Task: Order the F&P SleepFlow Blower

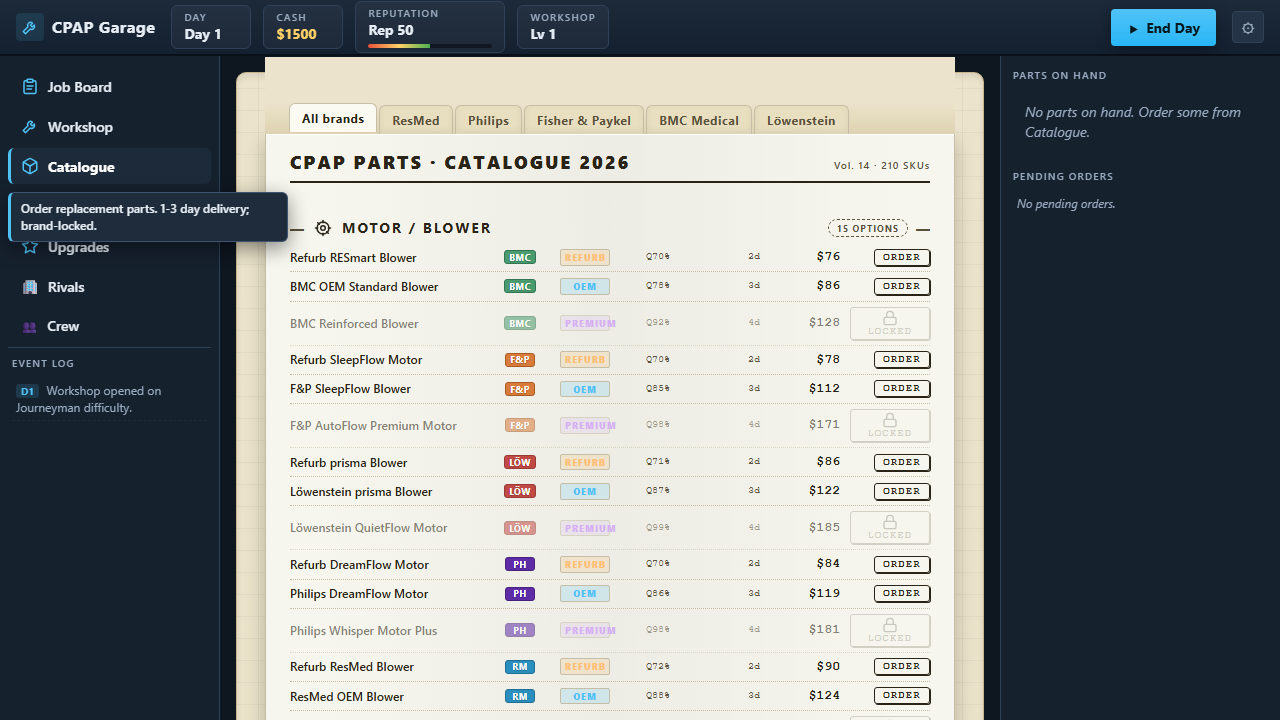Action: (902, 388)
